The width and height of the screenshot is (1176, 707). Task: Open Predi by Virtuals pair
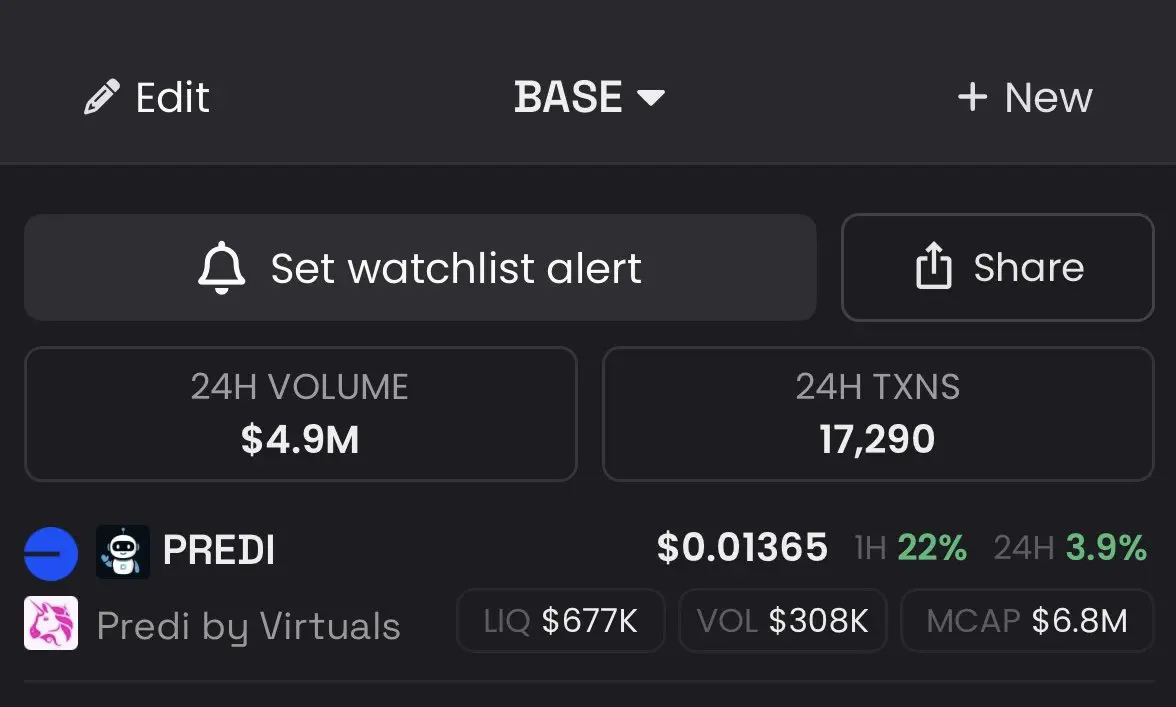[248, 626]
